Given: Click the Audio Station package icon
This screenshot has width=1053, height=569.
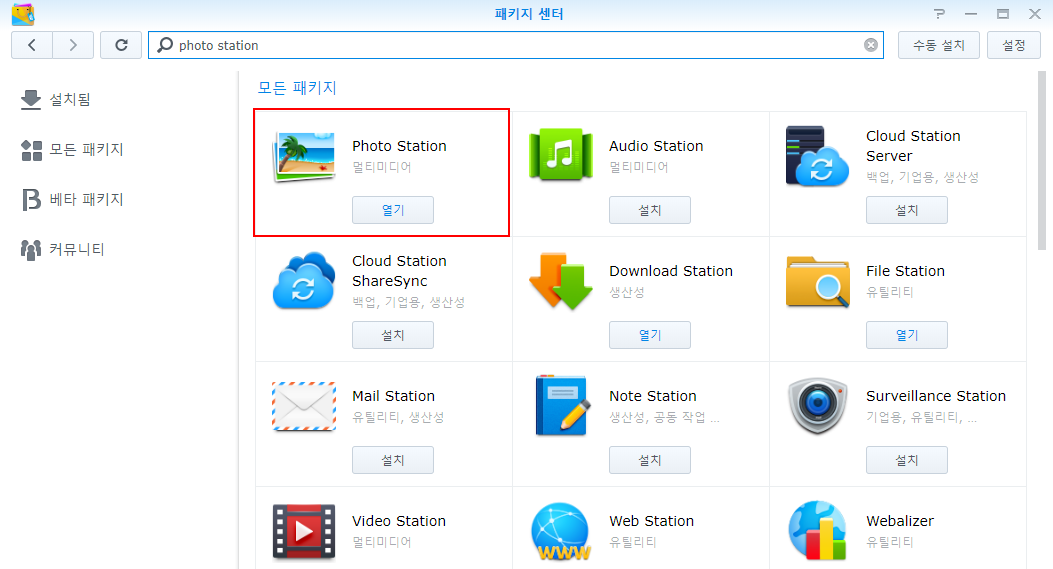Looking at the screenshot, I should (561, 155).
